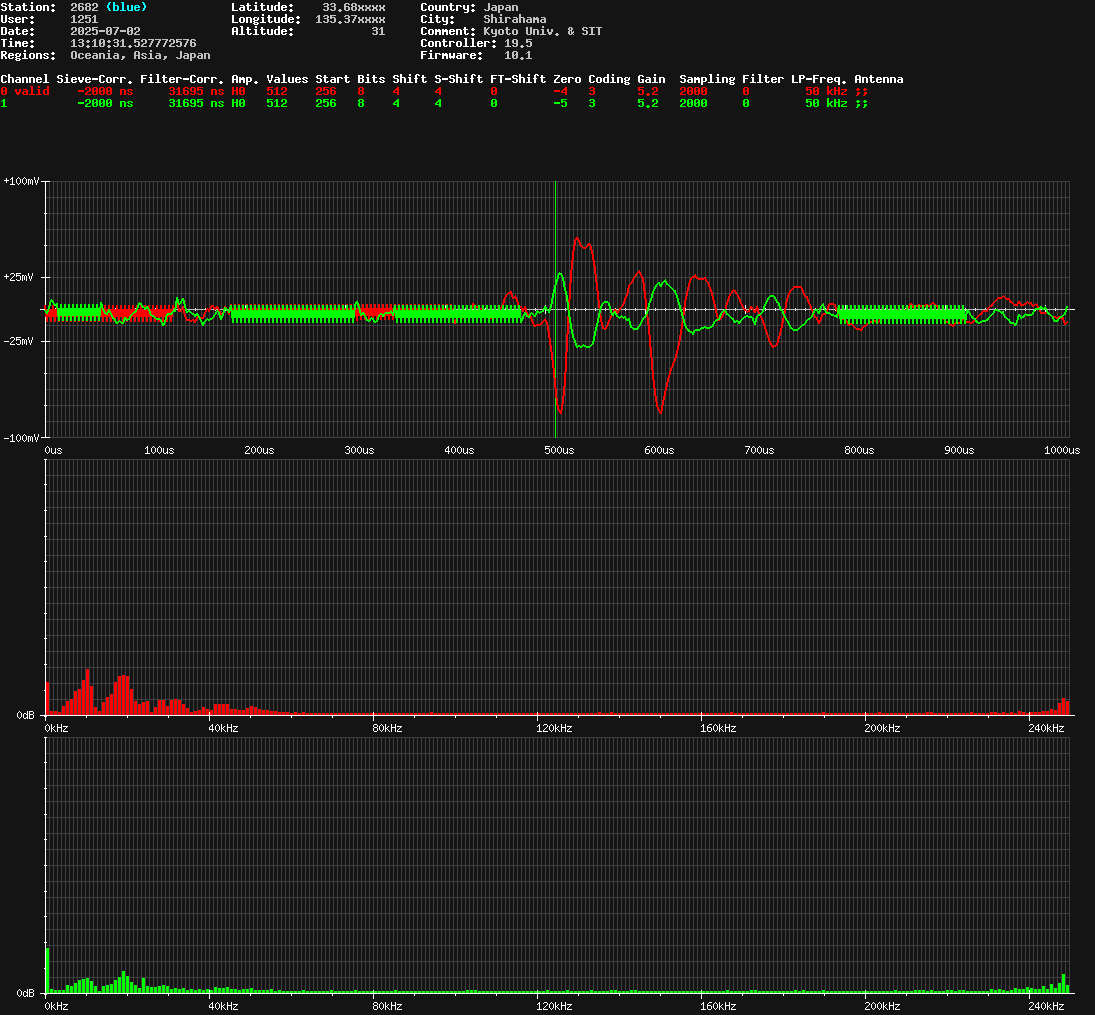Select the city name Shirahama
The height and width of the screenshot is (1015, 1095).
coord(515,19)
